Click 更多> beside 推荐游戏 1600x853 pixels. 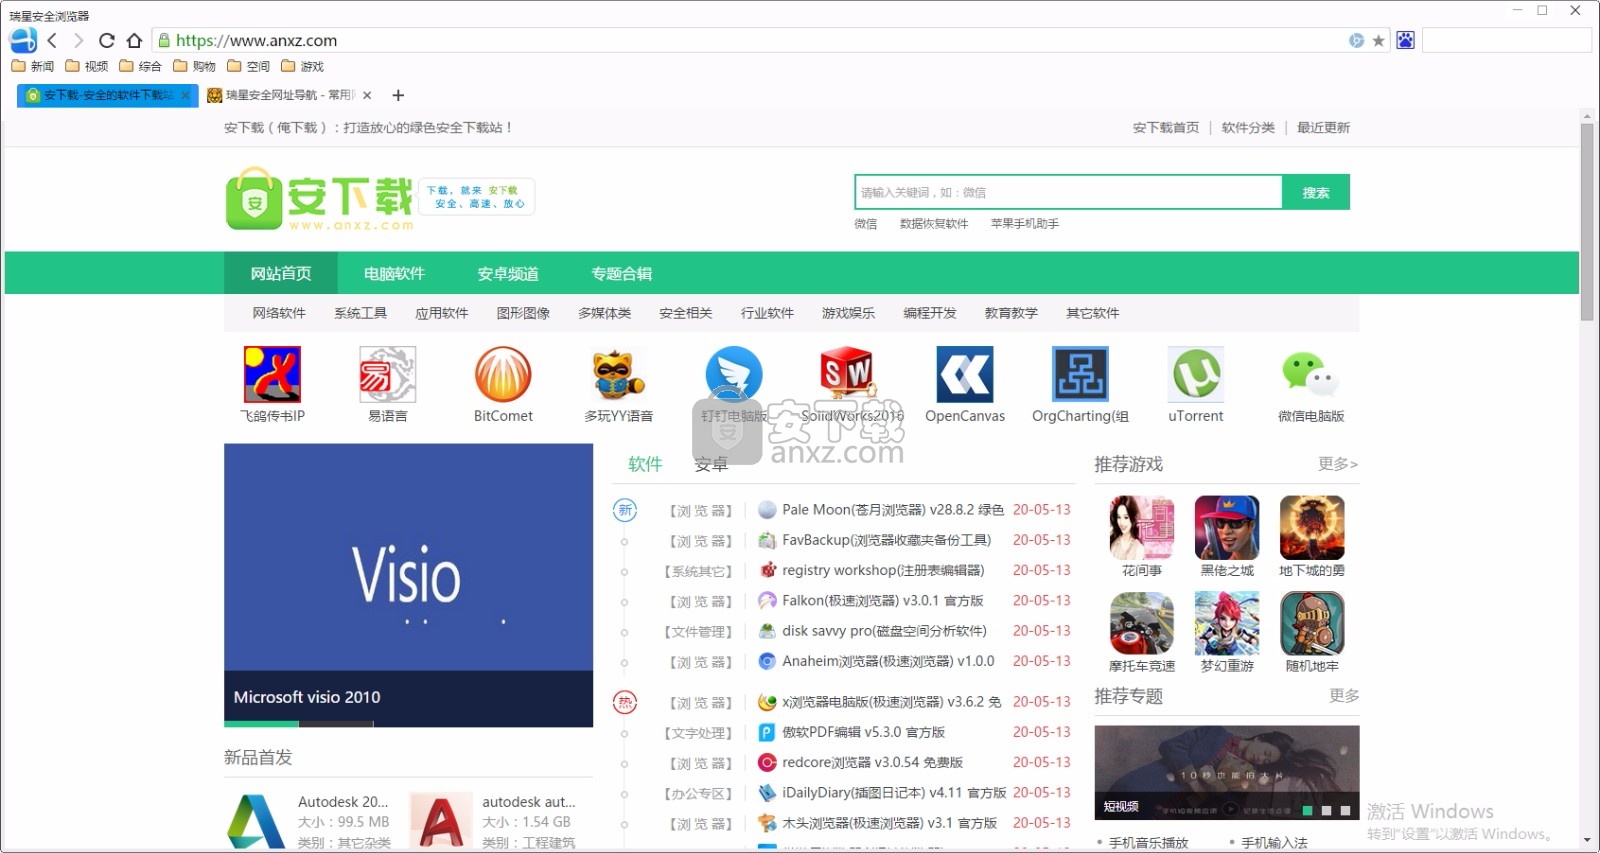[1338, 464]
